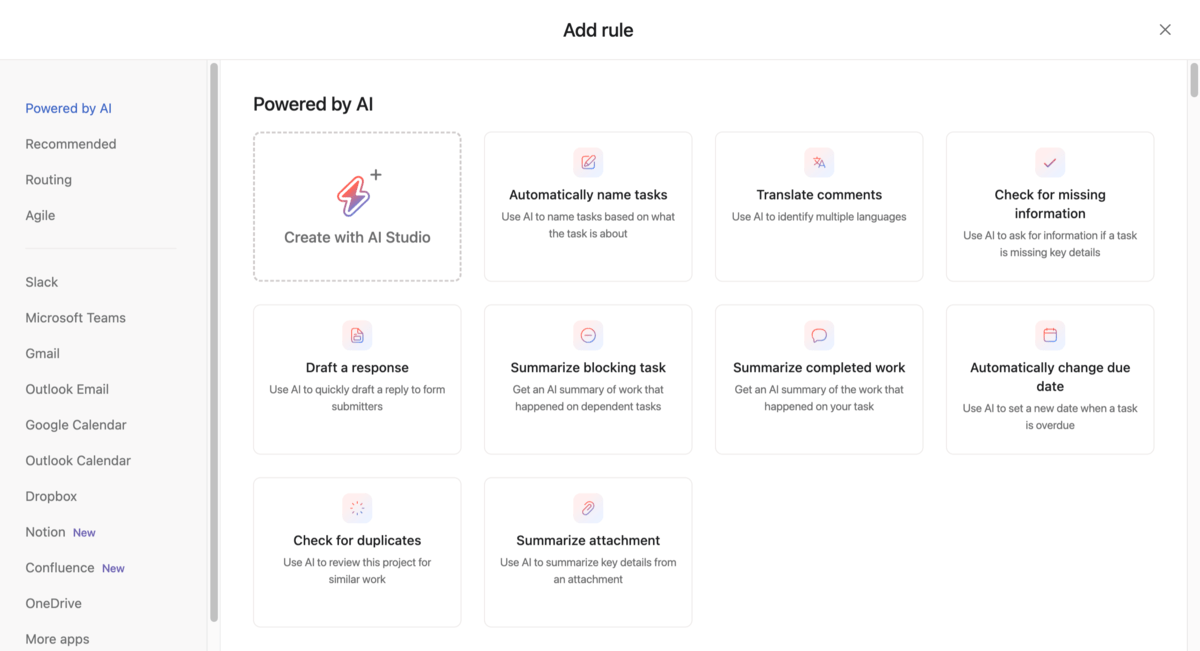Select the Agile category
The height and width of the screenshot is (651, 1200).
(x=40, y=214)
